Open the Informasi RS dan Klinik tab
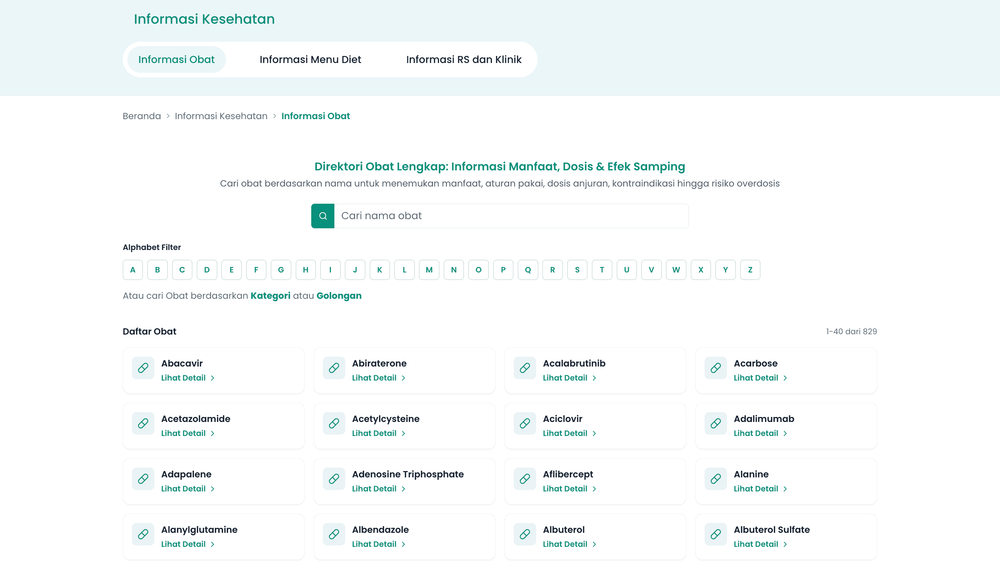Viewport: 1000px width, 566px height. [x=464, y=59]
